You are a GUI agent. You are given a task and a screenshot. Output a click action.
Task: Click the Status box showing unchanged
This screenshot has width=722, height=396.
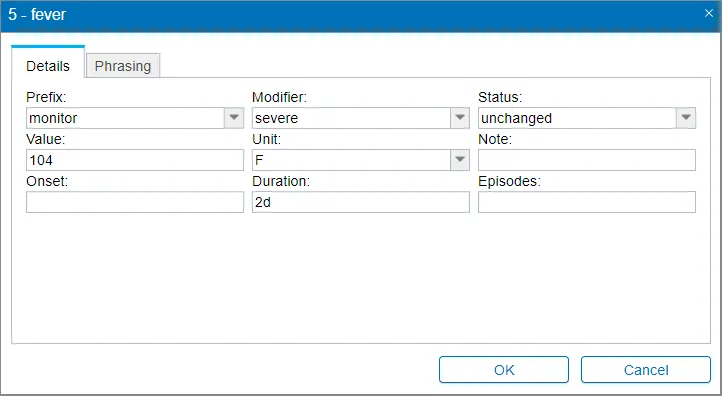577,118
